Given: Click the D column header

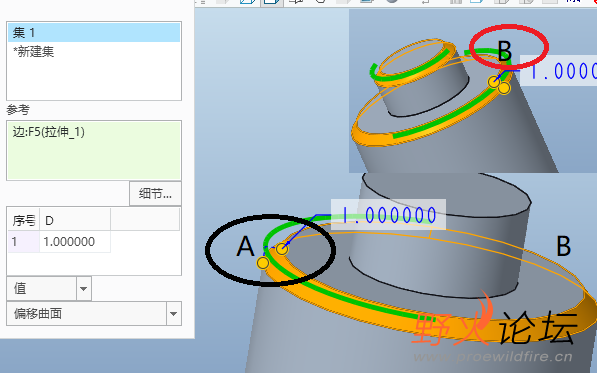Looking at the screenshot, I should click(75, 220).
